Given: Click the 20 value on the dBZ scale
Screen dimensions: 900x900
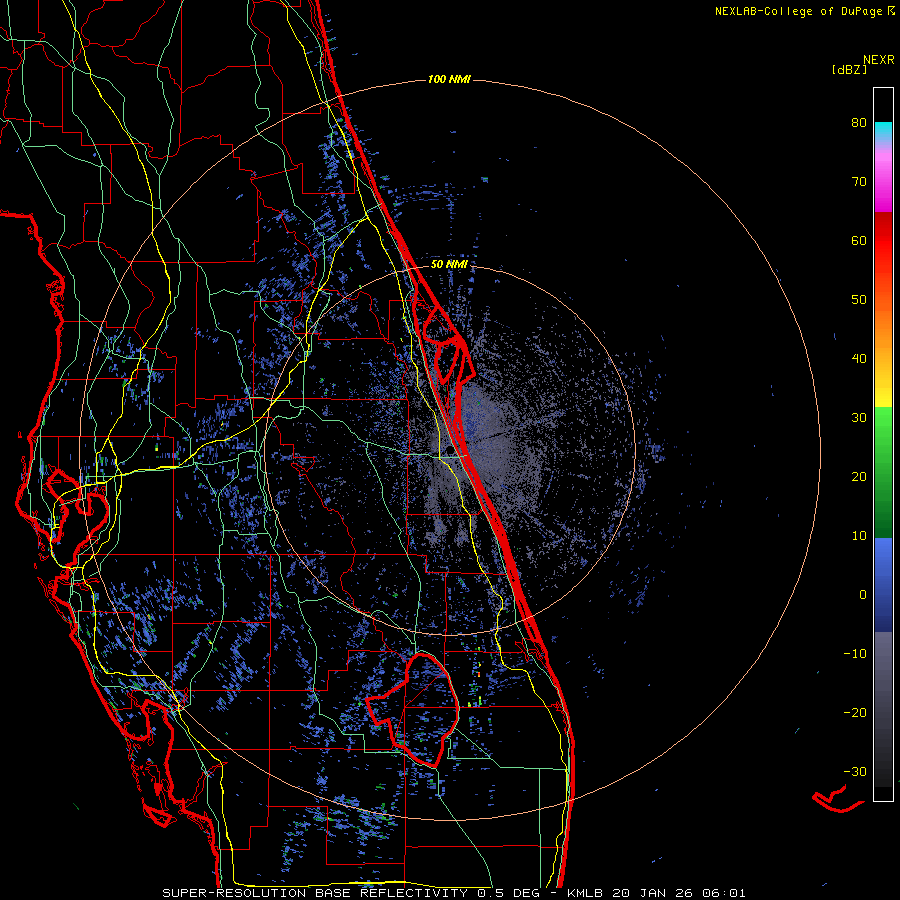Looking at the screenshot, I should (x=859, y=477).
